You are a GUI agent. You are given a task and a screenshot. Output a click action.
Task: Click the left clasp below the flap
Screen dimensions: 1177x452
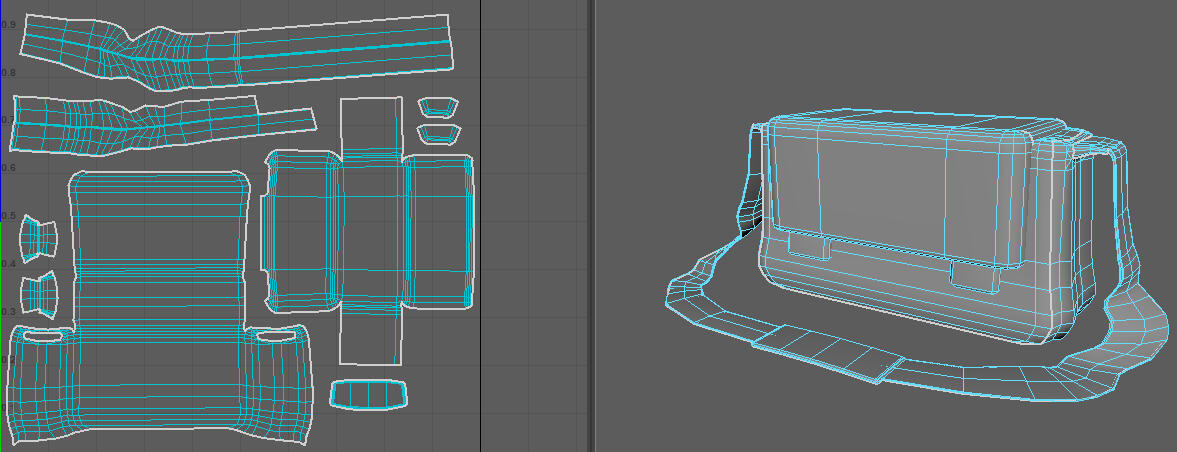point(806,245)
